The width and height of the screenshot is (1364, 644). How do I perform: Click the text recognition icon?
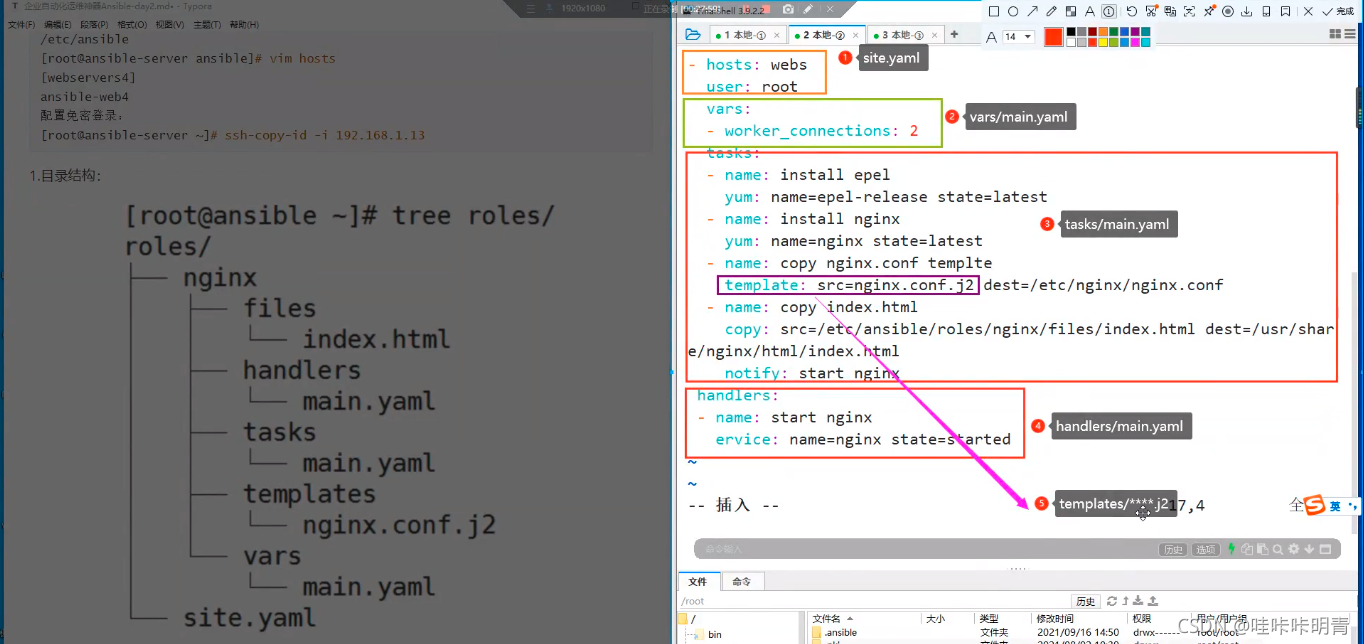pyautogui.click(x=1189, y=12)
